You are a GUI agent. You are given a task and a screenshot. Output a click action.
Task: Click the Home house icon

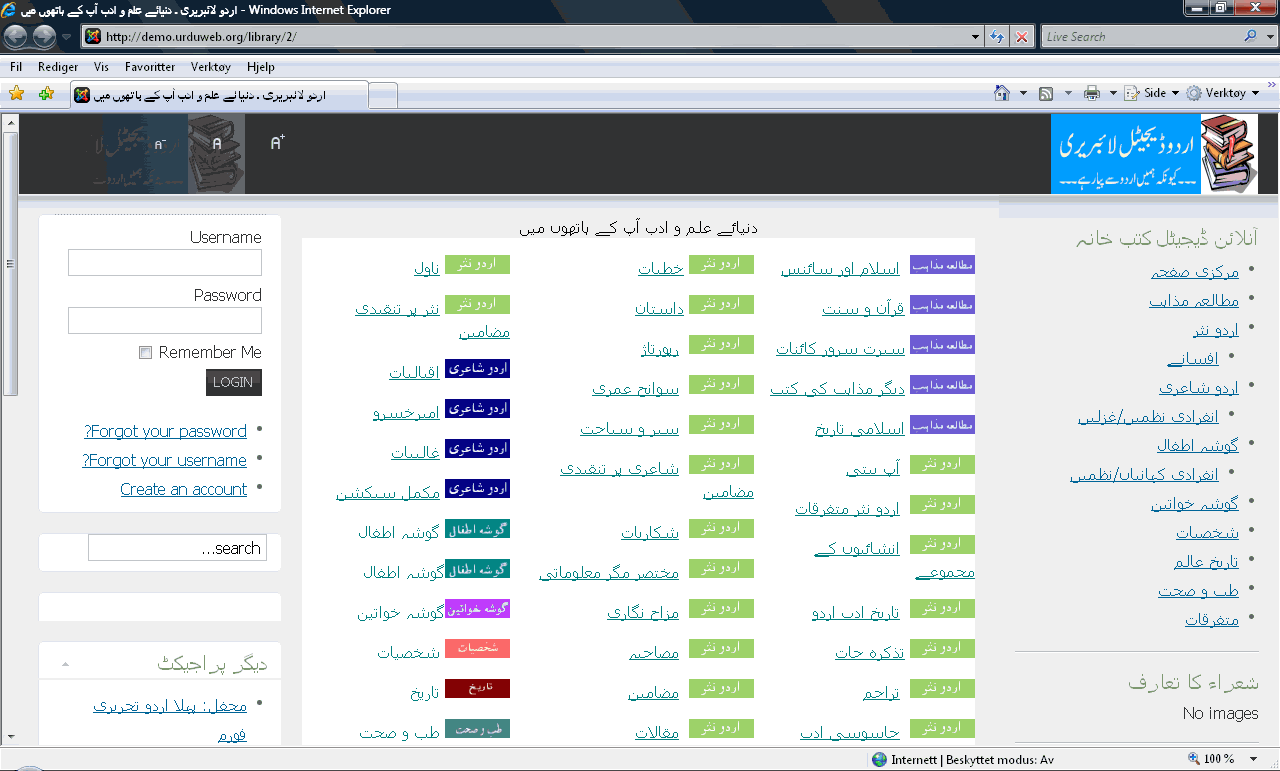point(1002,93)
